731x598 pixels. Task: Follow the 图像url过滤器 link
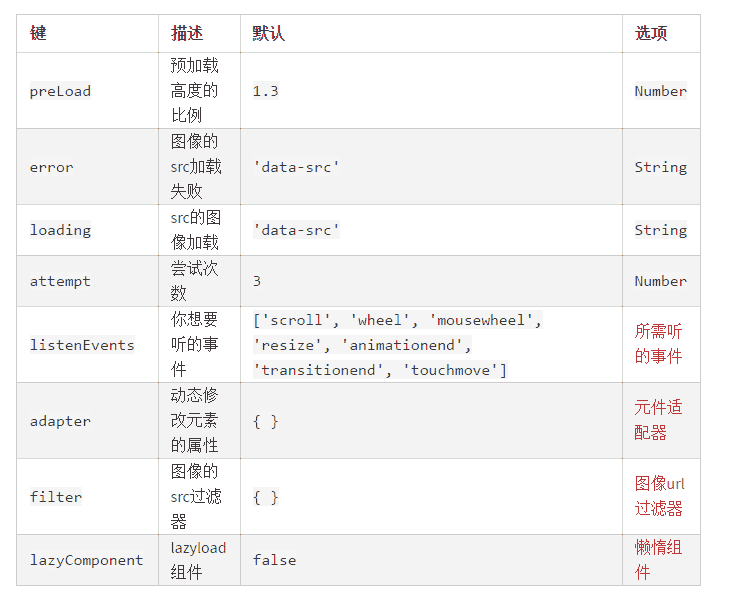[x=659, y=496]
